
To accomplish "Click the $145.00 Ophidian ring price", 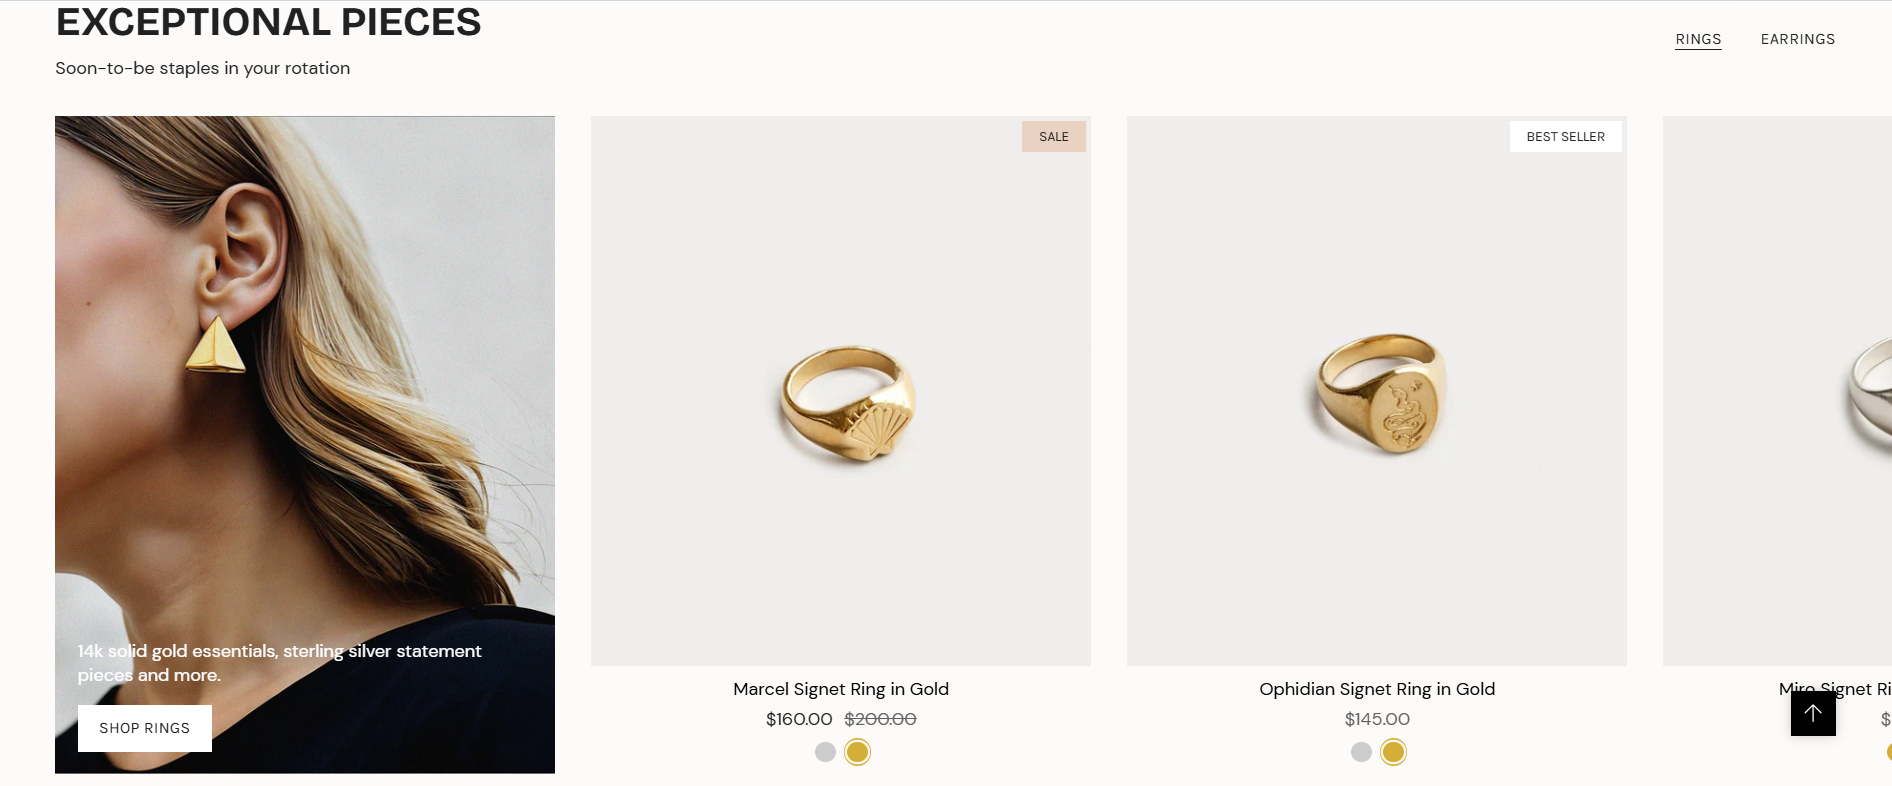I will 1376,719.
